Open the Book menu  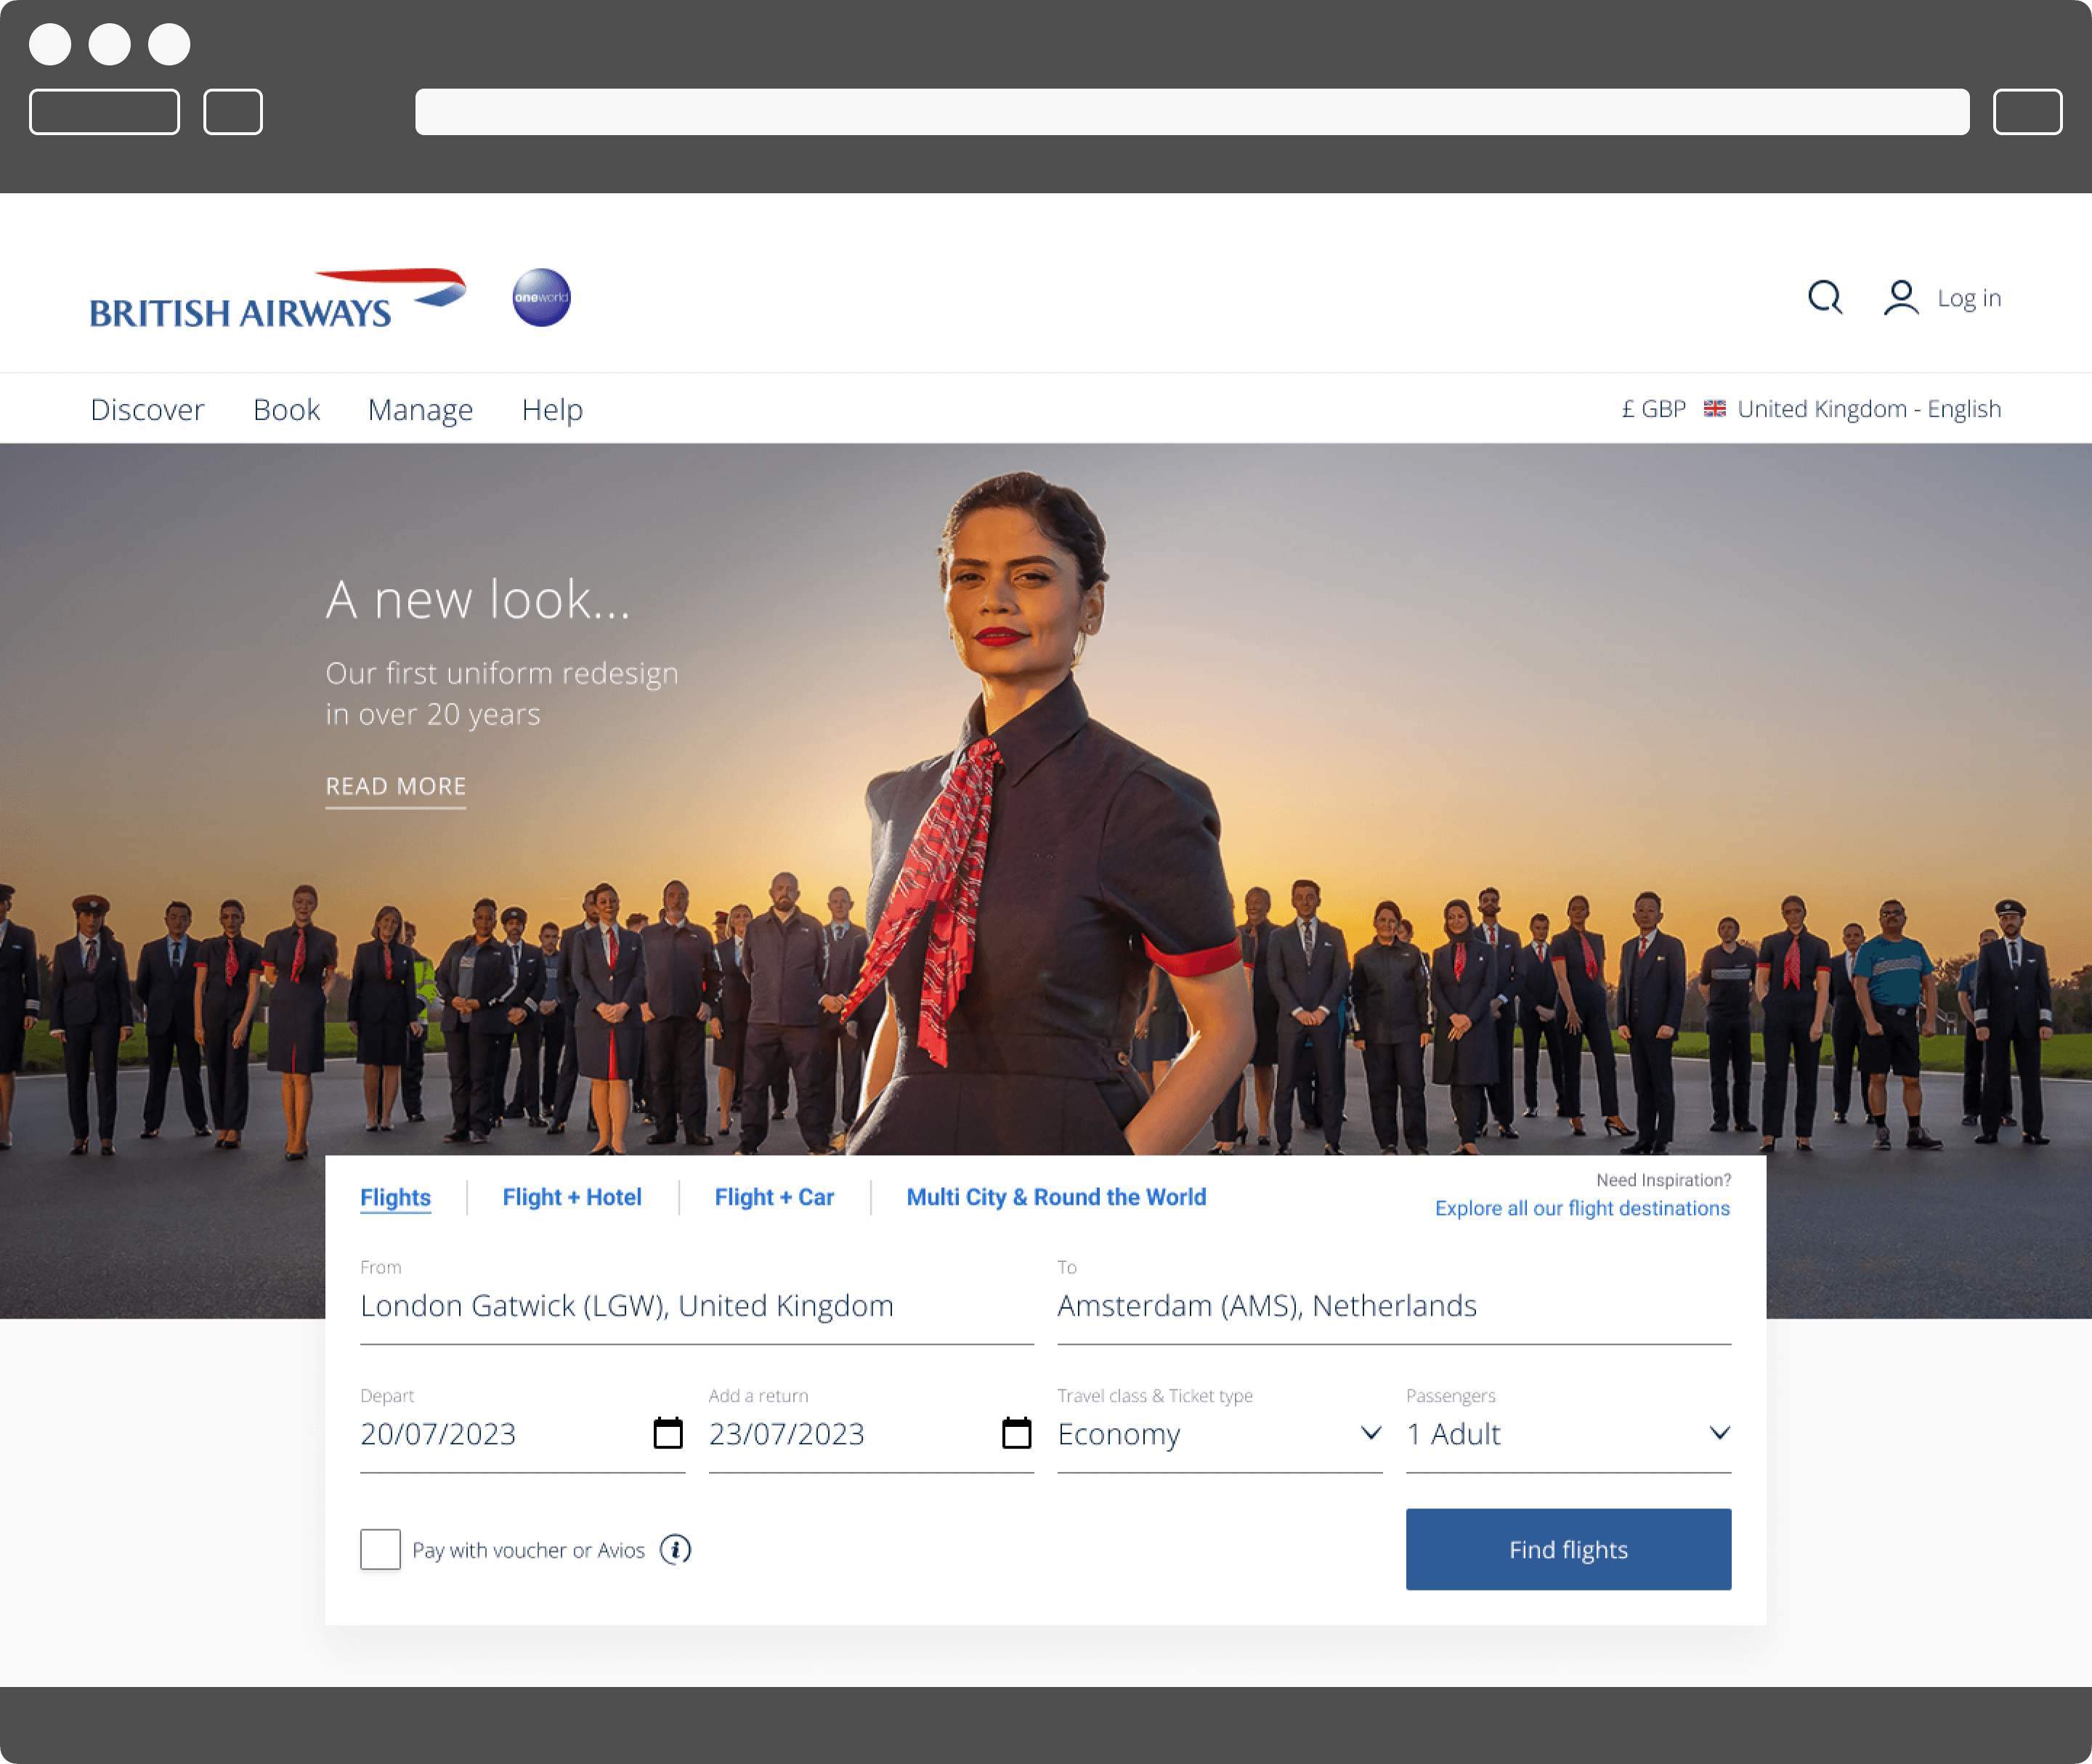point(286,409)
